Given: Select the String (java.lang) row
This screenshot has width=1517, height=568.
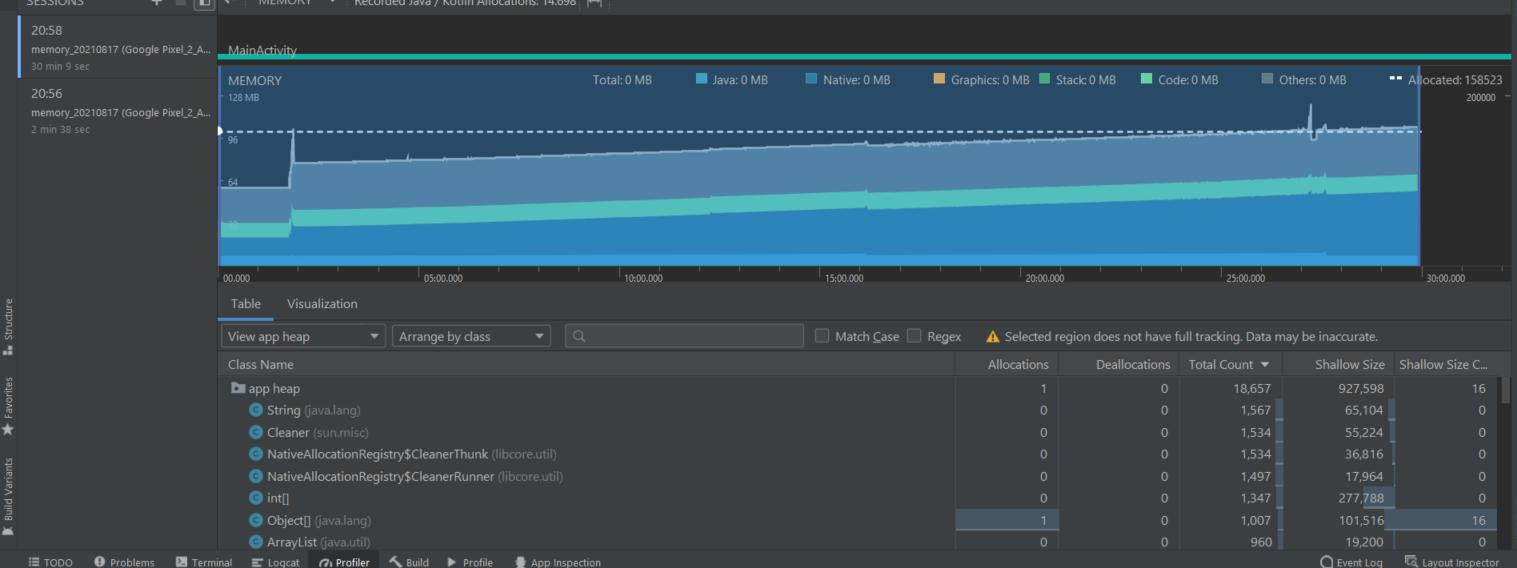Looking at the screenshot, I should click(x=859, y=410).
